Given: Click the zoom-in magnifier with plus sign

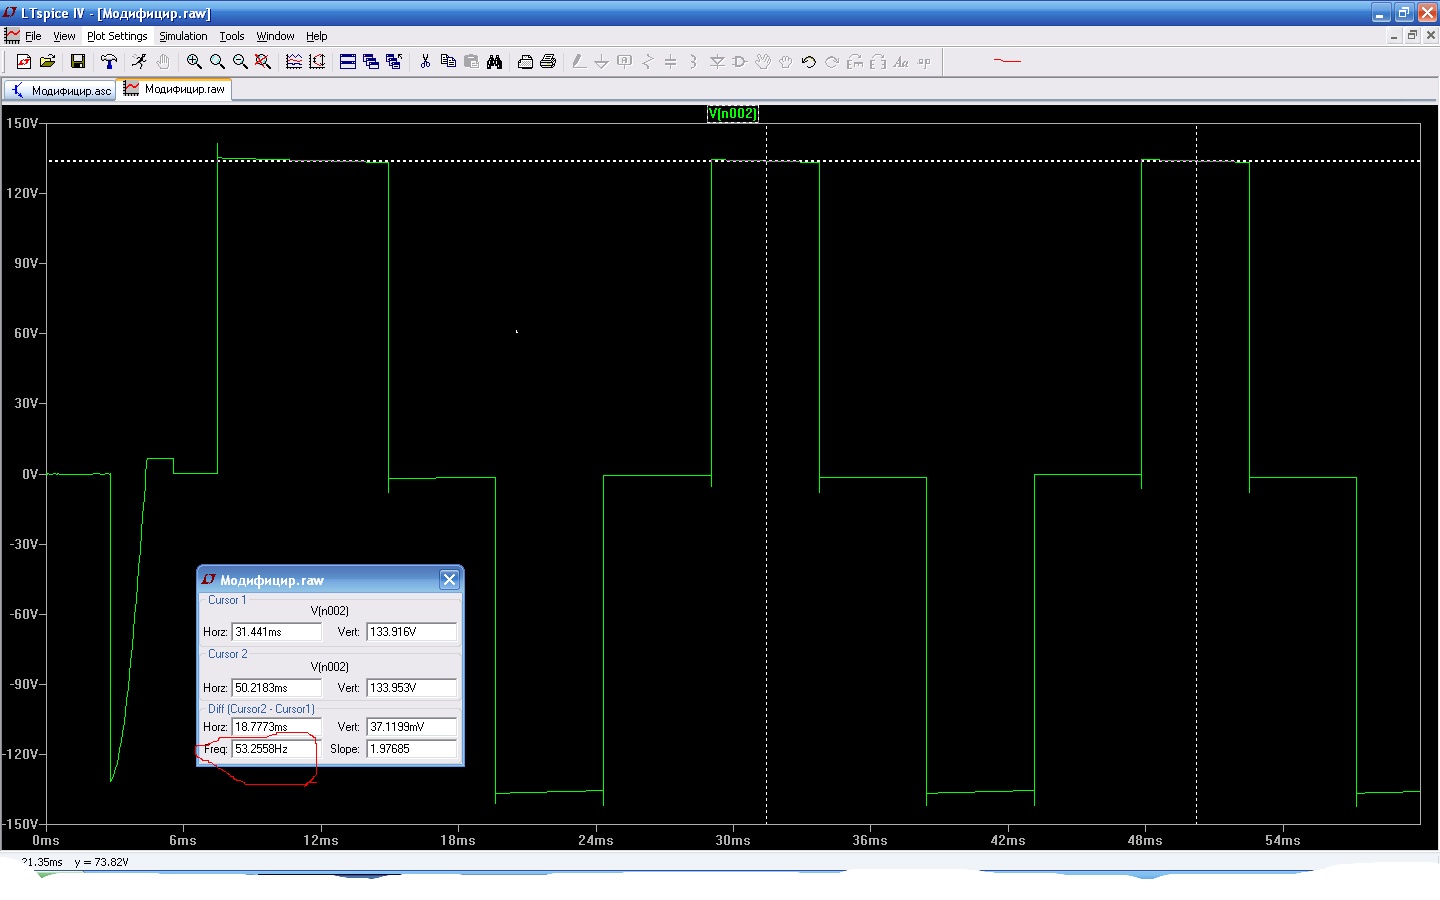Looking at the screenshot, I should click(x=194, y=62).
